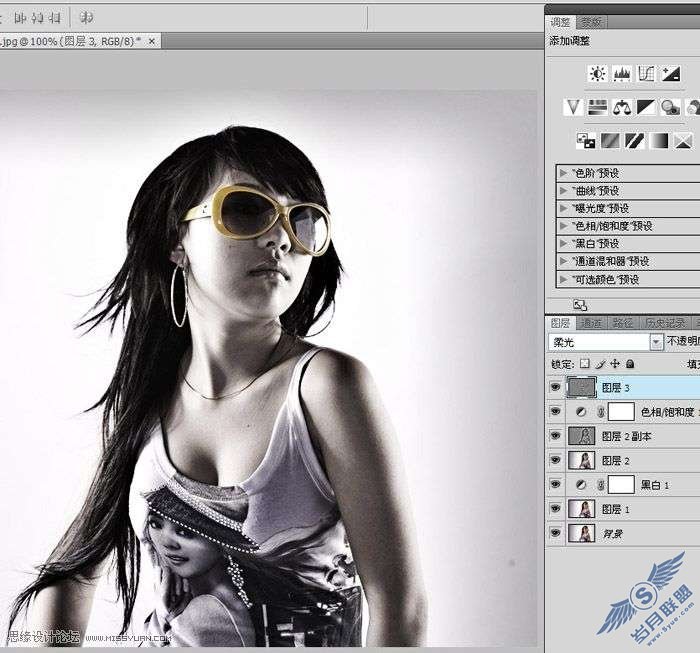
Task: Click the 色相/饱和度 1 adjustment circle icon
Action: tap(581, 412)
